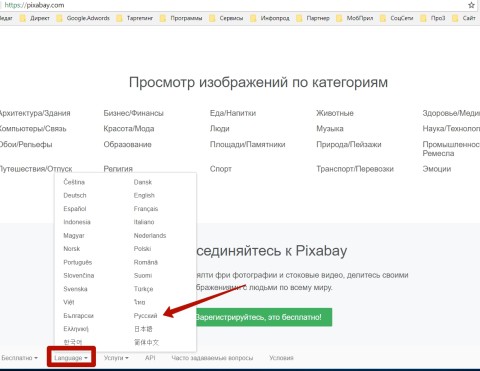Open Часто задаваемые вопросы footer link

pos(212,358)
